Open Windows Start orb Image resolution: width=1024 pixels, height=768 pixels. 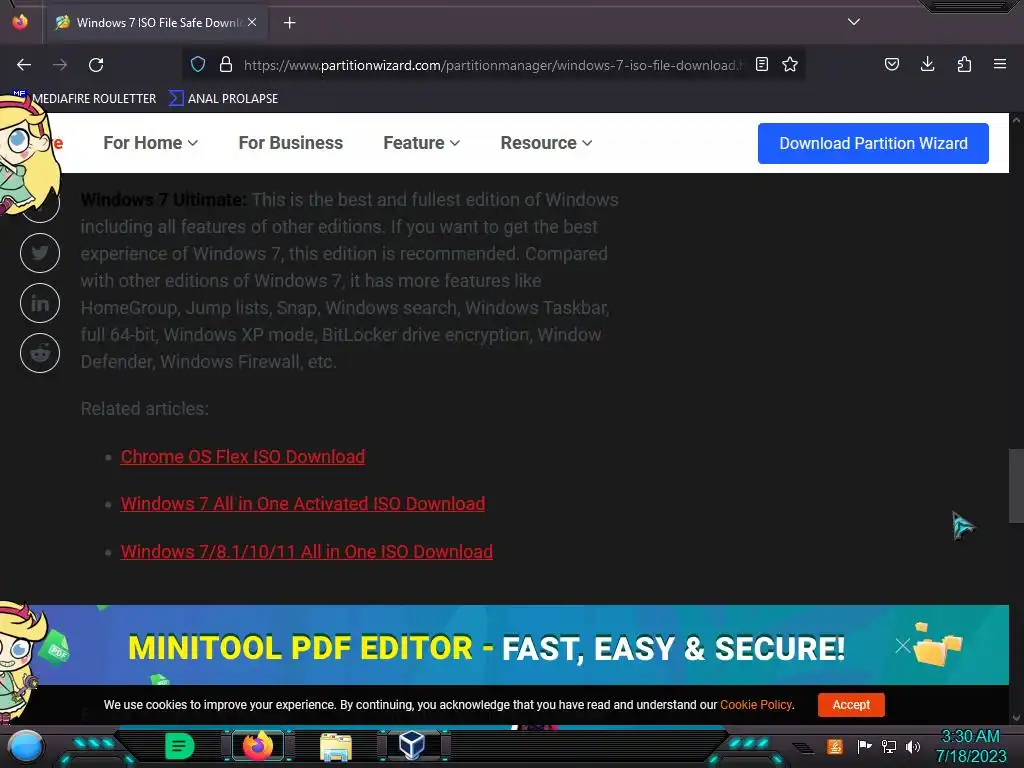[26, 746]
